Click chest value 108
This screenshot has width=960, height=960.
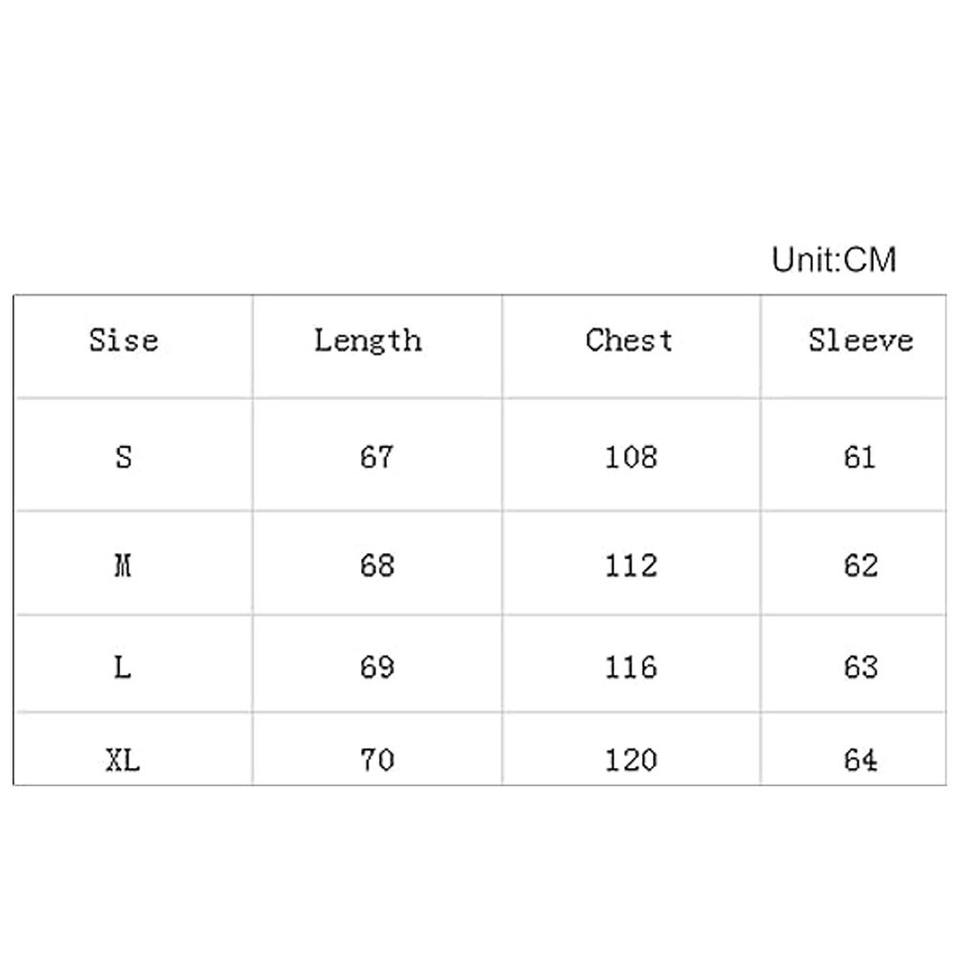point(631,457)
